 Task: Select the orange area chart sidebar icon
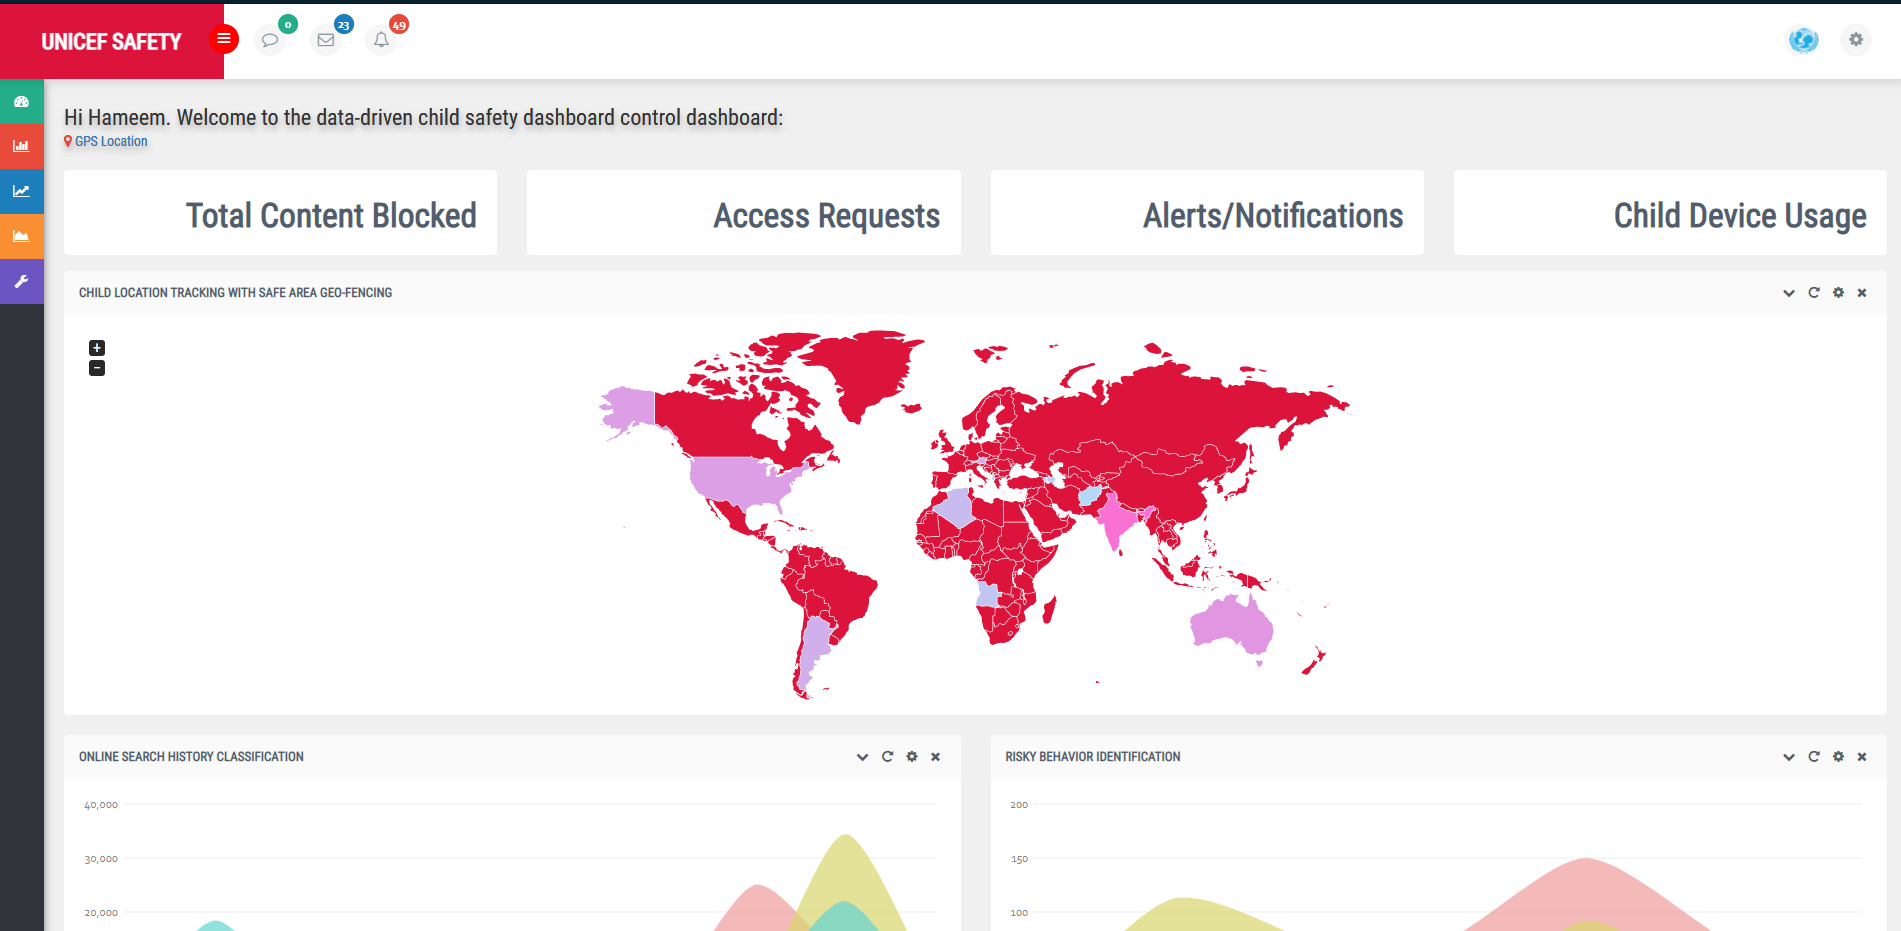21,236
